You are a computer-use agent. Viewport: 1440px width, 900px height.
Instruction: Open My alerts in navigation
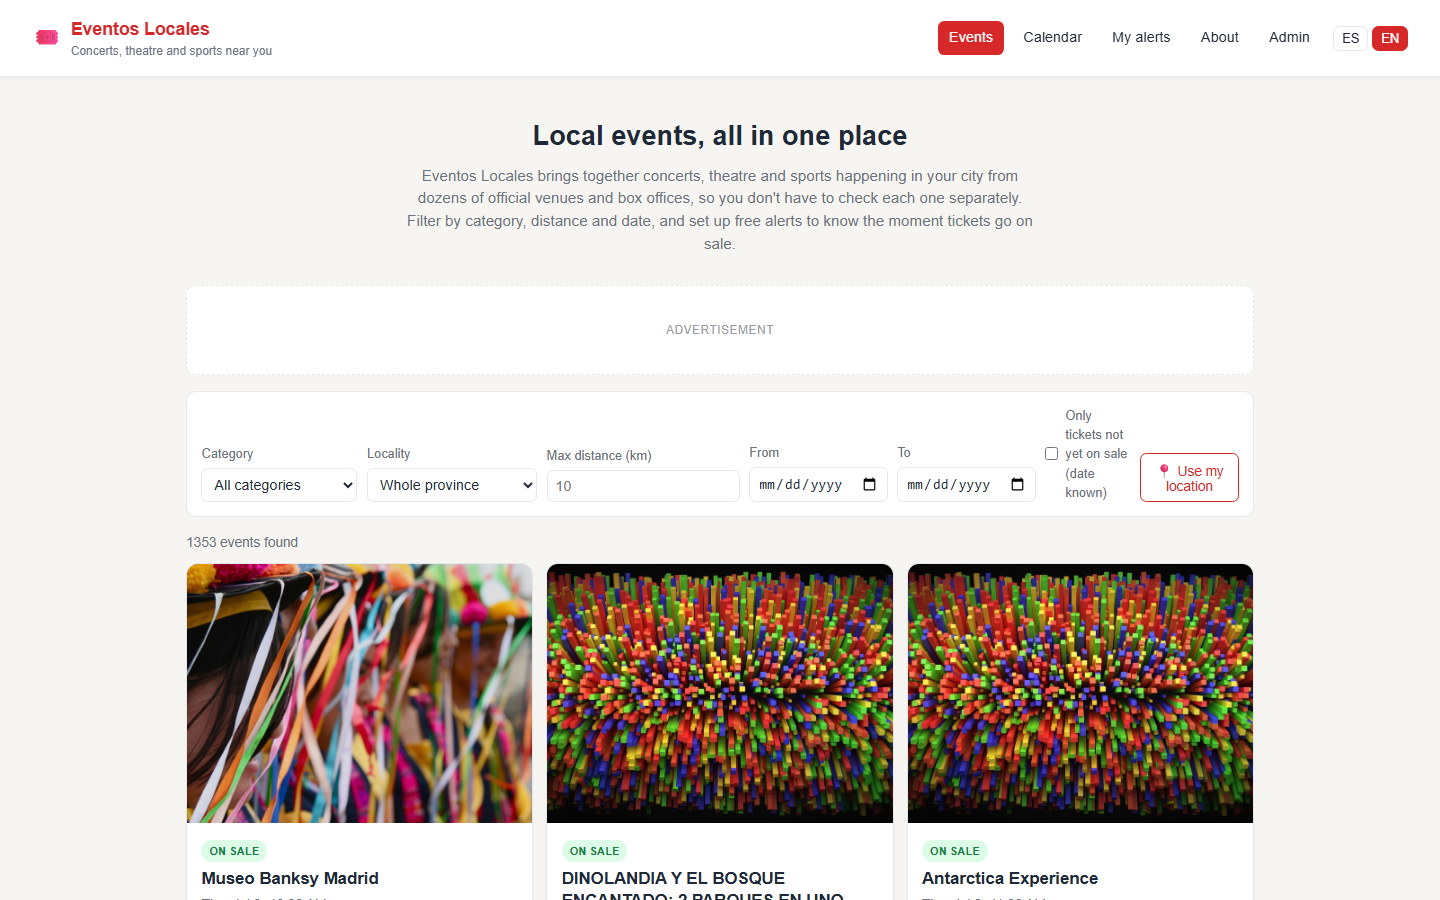click(x=1141, y=38)
